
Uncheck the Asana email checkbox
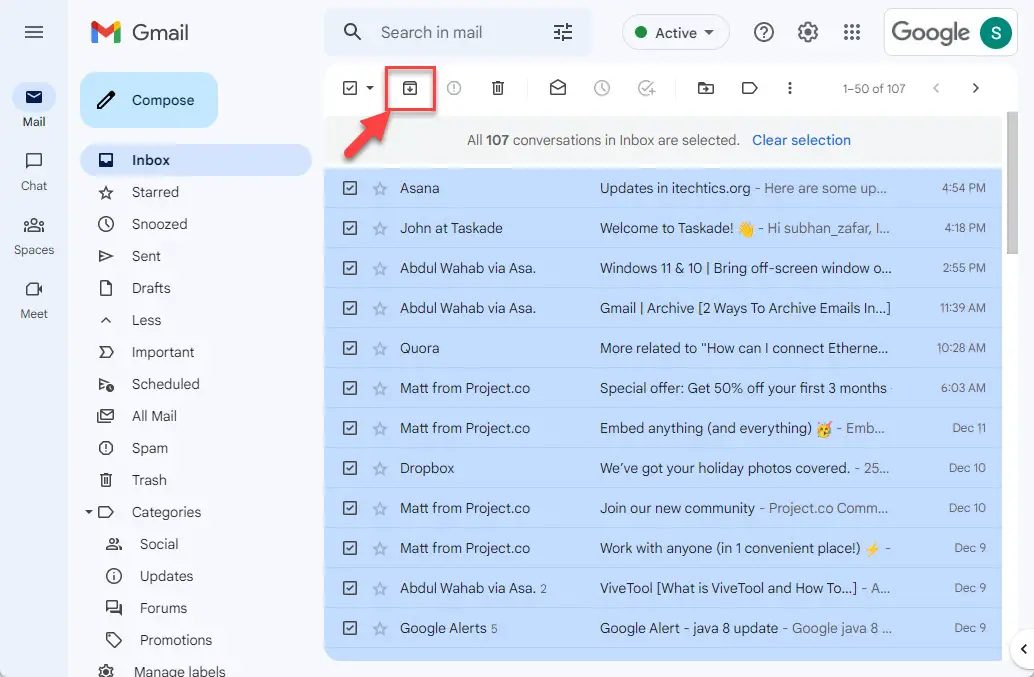point(350,188)
